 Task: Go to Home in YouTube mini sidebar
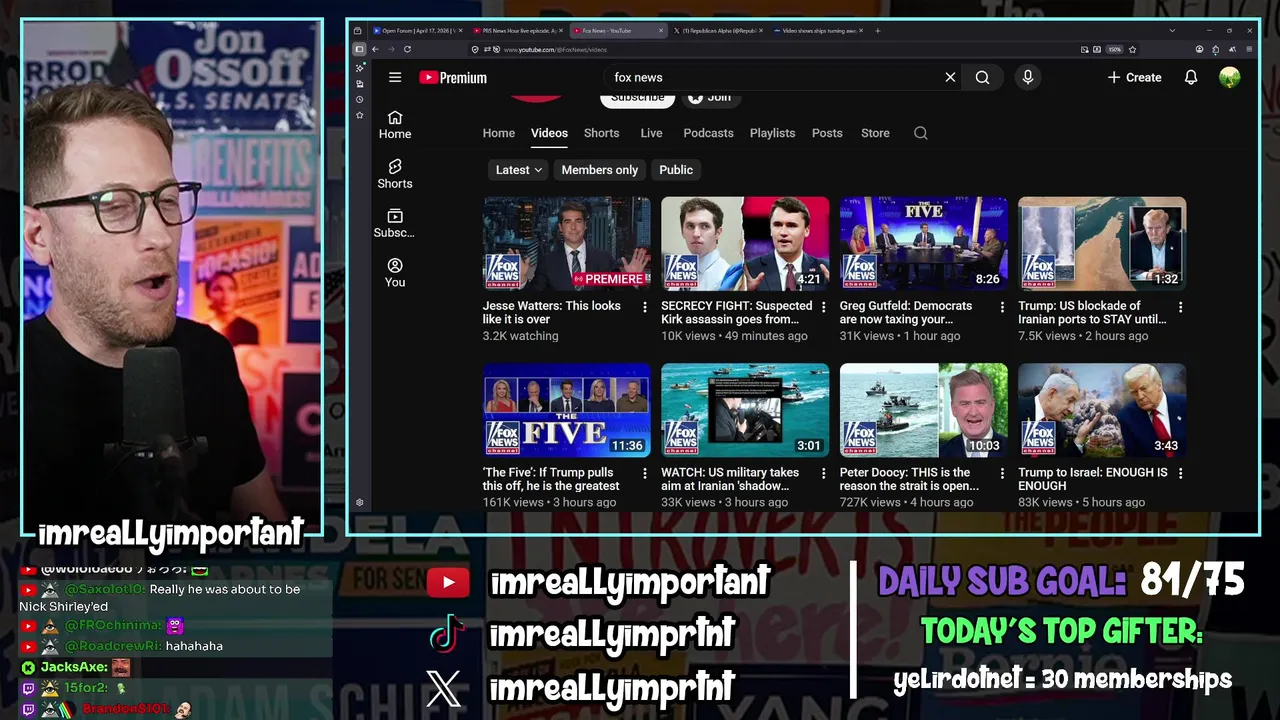(395, 124)
